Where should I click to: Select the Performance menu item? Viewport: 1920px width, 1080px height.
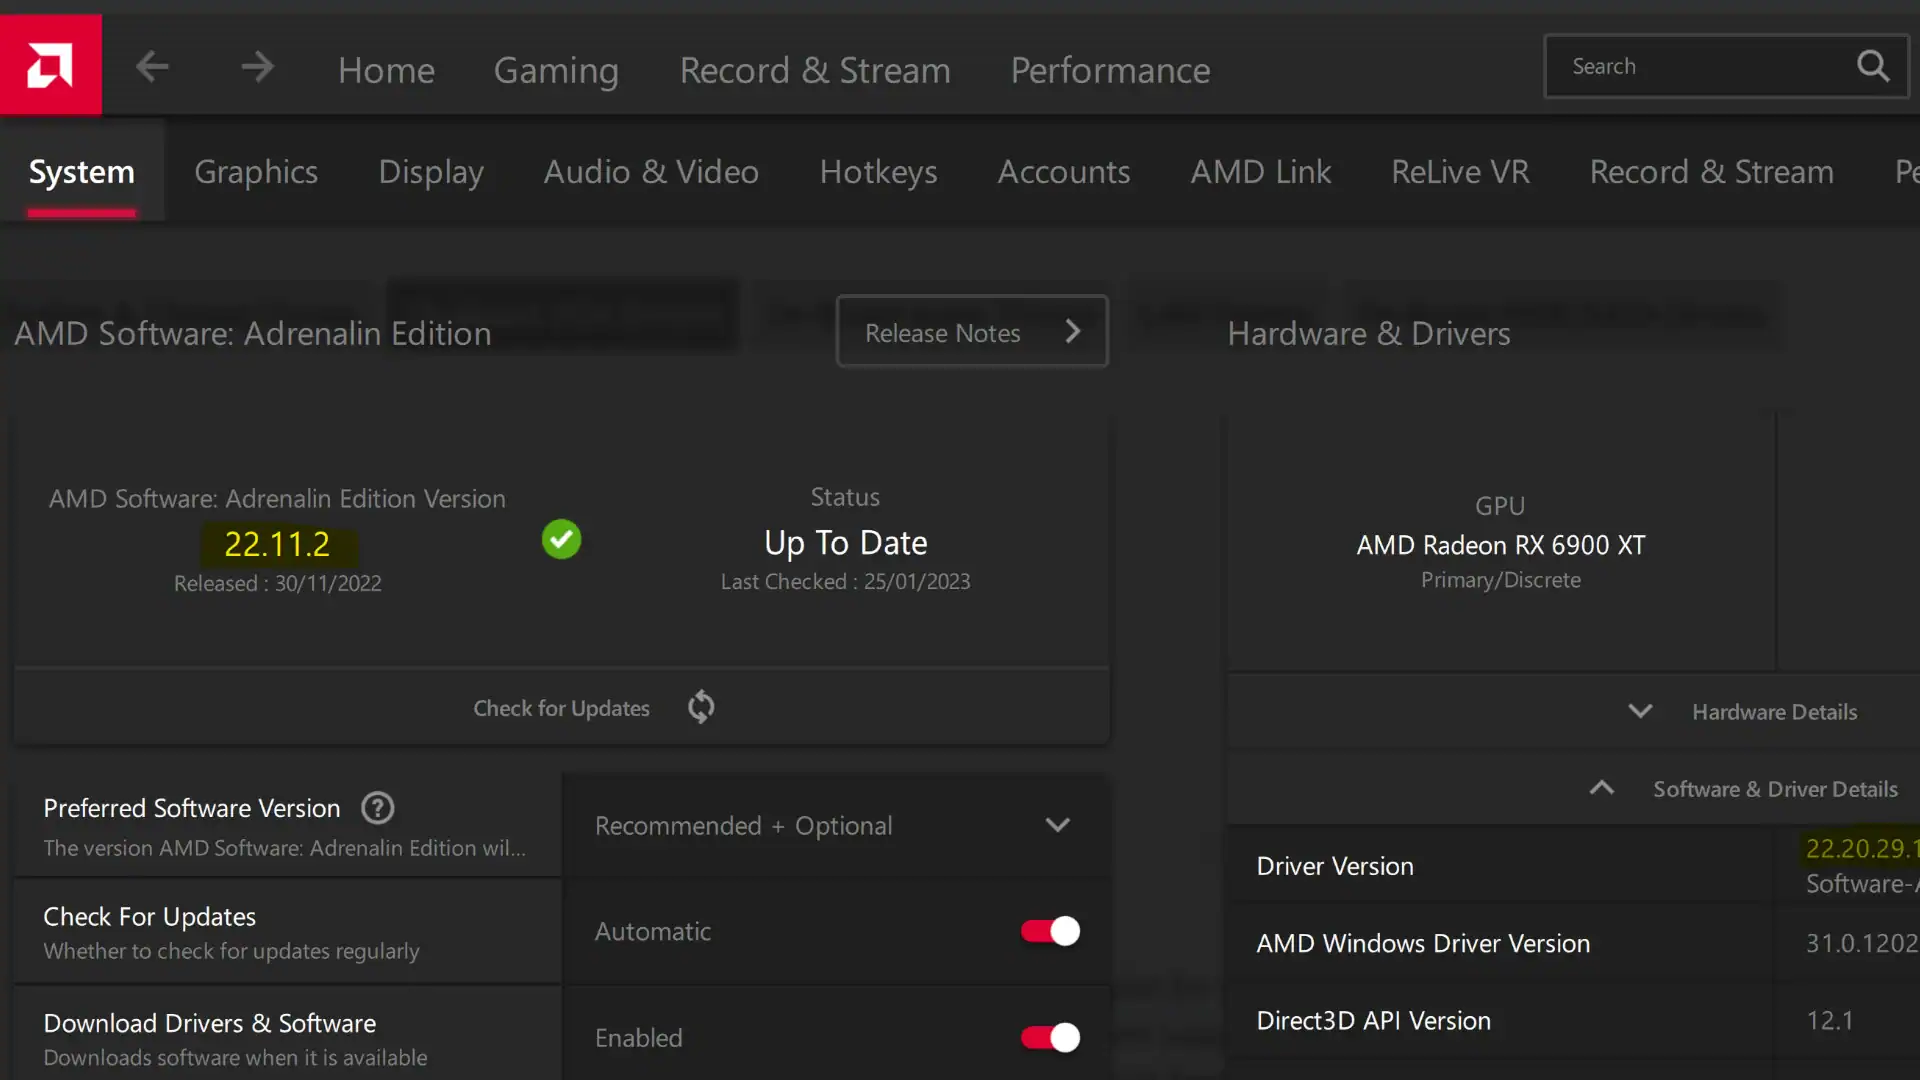1110,70
